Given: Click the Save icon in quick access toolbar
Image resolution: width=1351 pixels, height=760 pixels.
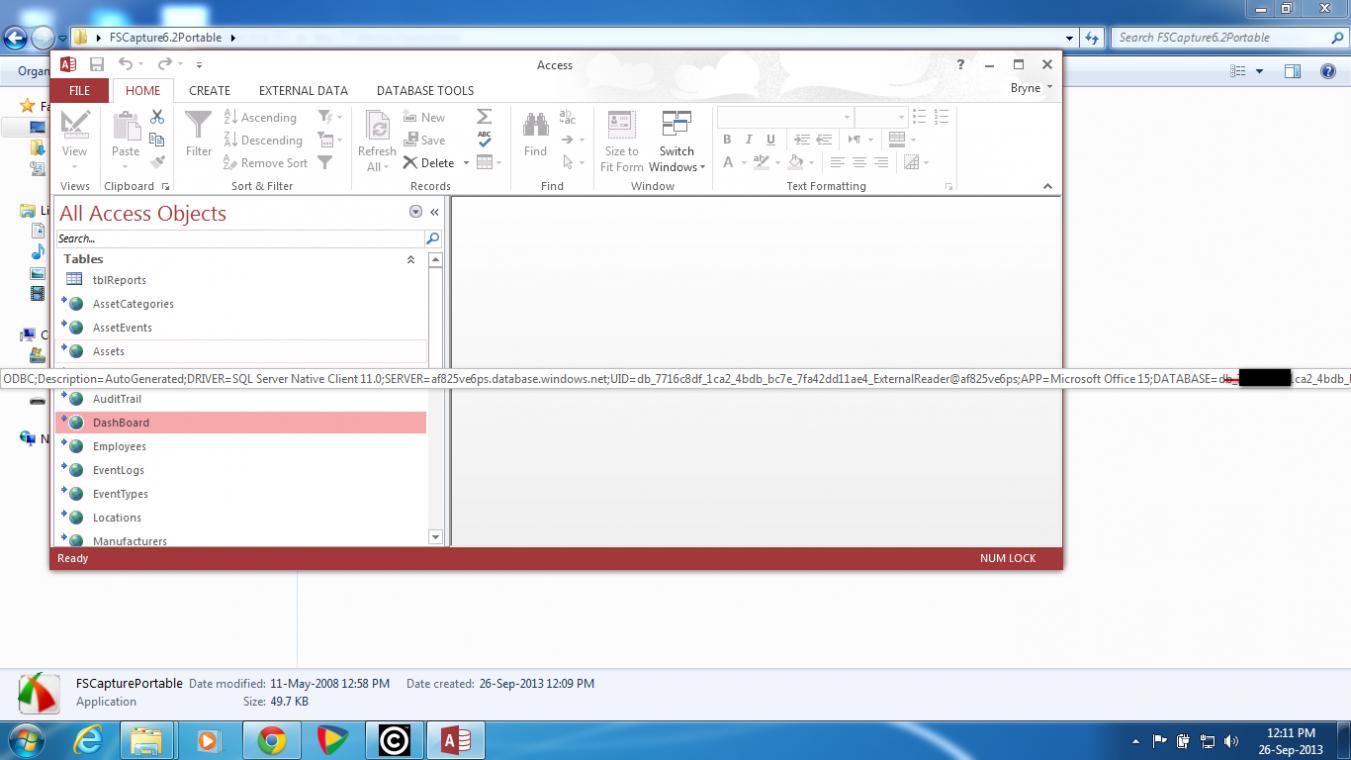Looking at the screenshot, I should 97,65.
